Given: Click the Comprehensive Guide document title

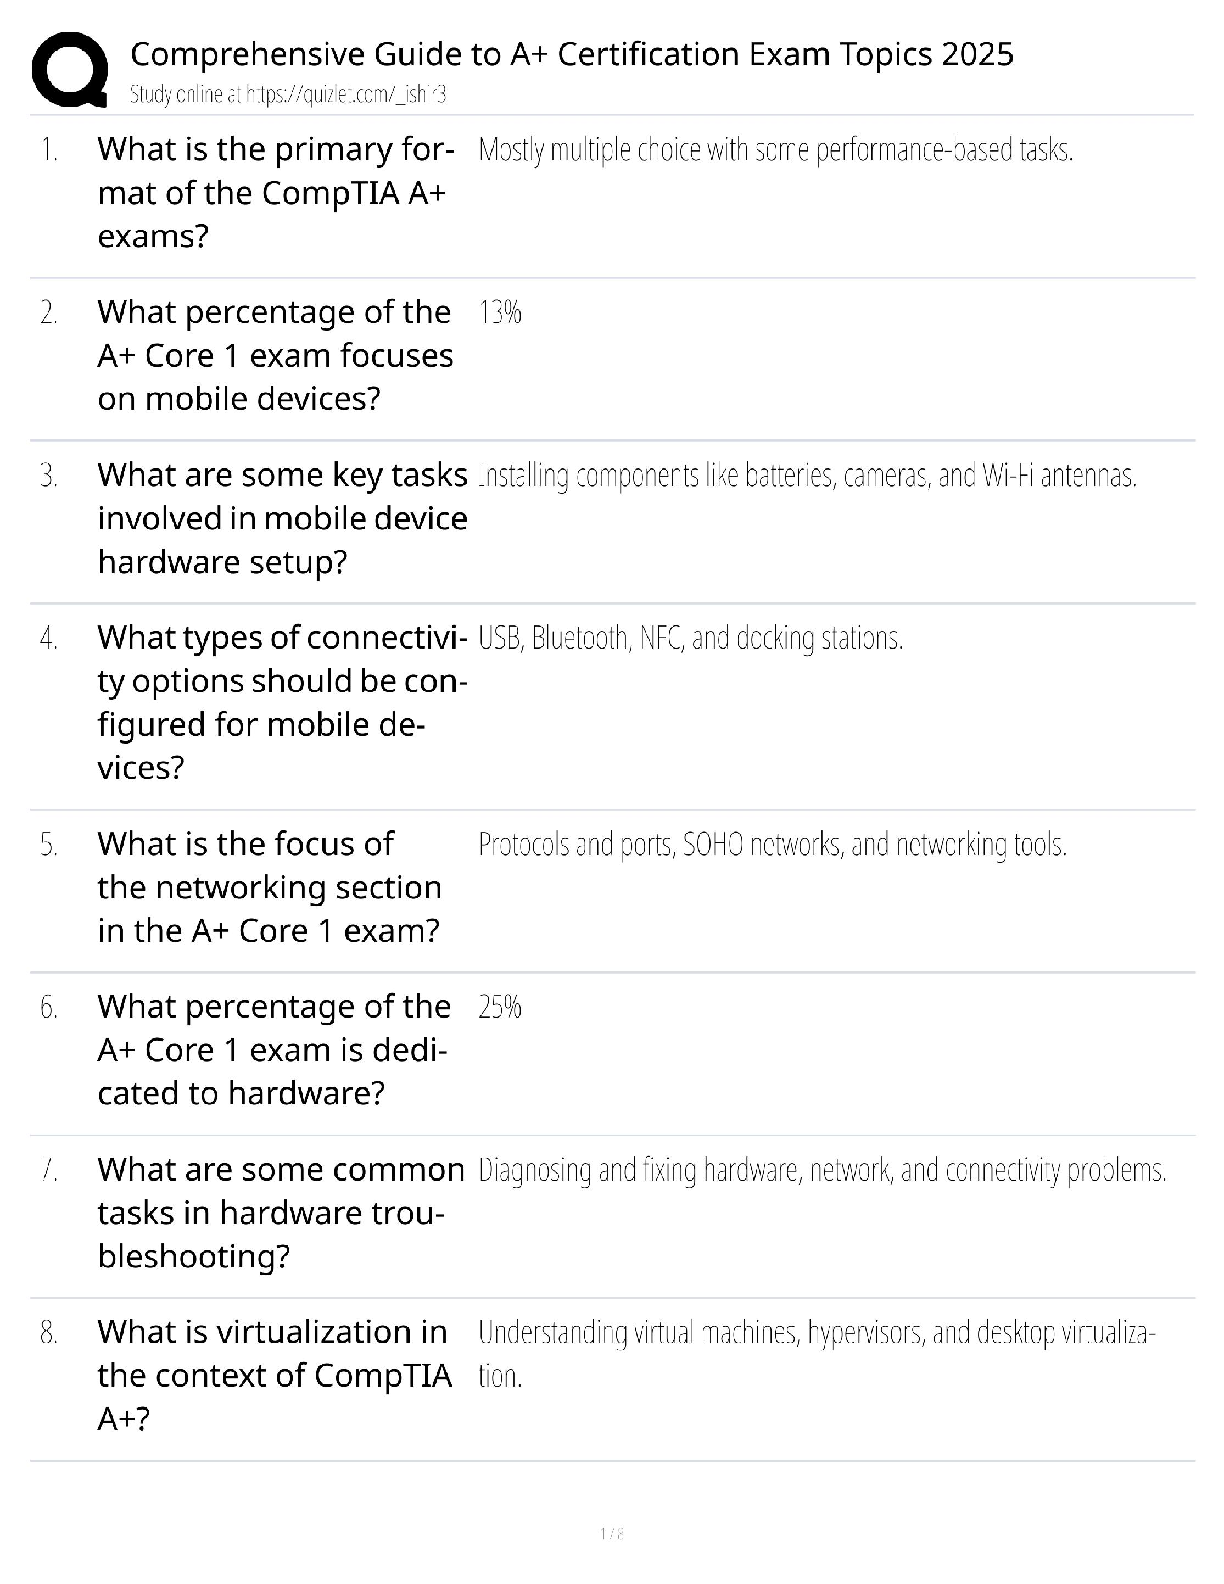Looking at the screenshot, I should [572, 54].
